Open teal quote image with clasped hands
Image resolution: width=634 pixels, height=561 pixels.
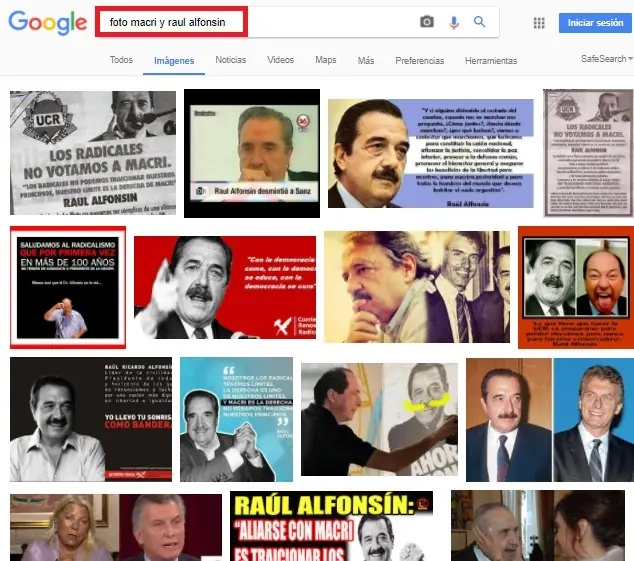[237, 419]
